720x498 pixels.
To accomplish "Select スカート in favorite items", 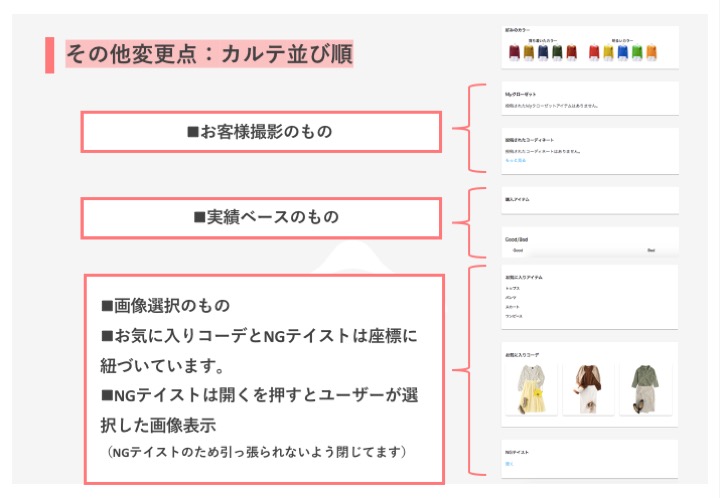I will pyautogui.click(x=512, y=306).
